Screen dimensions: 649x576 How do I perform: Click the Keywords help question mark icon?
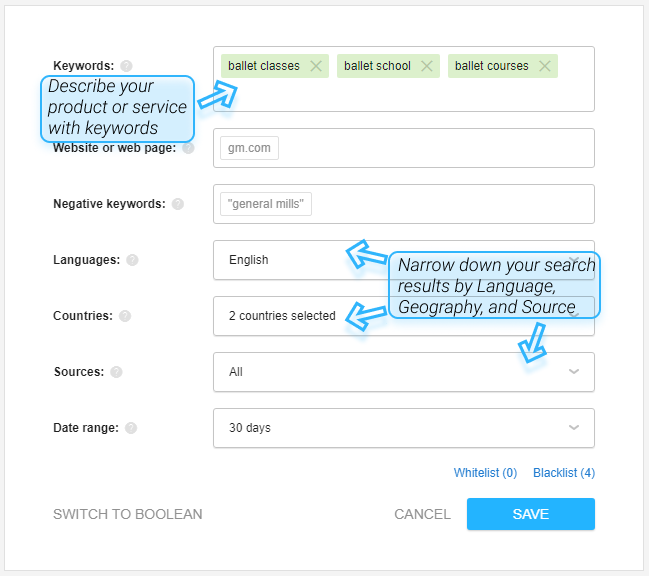(x=126, y=66)
